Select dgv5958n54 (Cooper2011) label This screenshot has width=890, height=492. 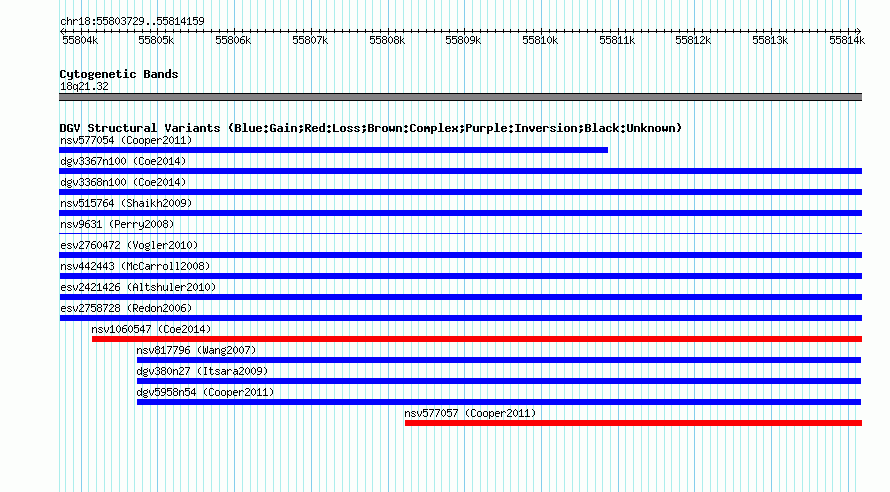[205, 392]
